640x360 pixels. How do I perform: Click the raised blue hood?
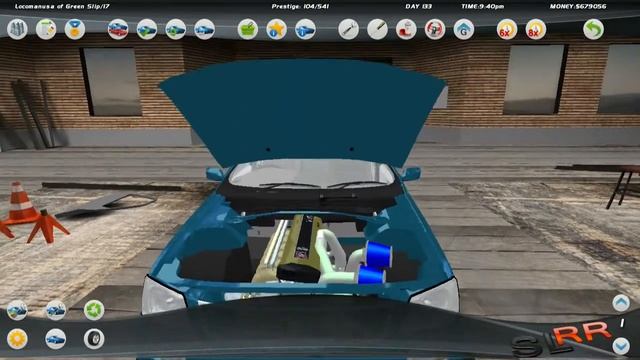click(x=302, y=112)
